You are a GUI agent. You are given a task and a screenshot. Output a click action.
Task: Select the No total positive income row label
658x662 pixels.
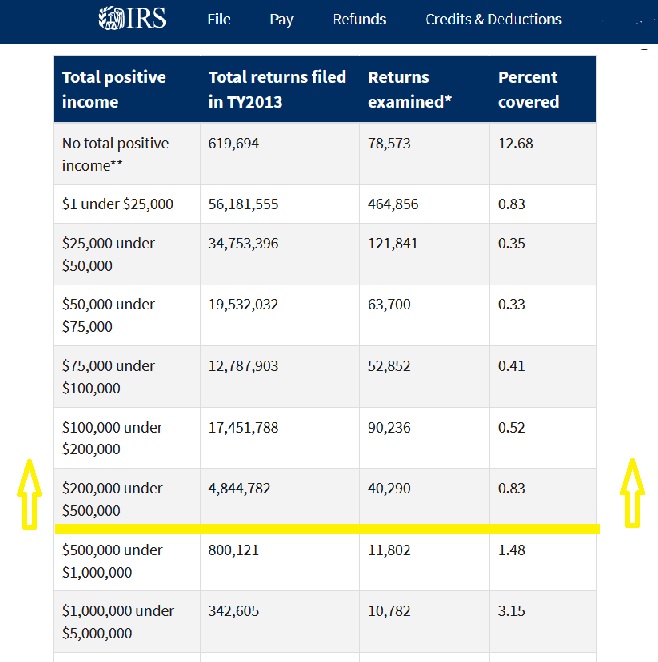coord(115,154)
